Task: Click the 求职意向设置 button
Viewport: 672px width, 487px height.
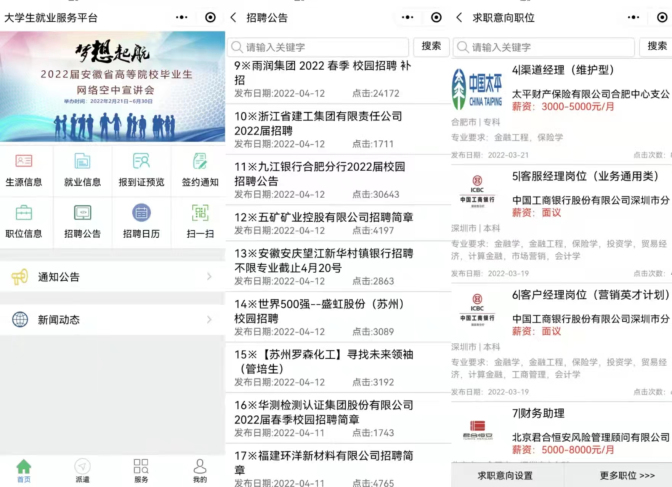Action: click(x=505, y=475)
